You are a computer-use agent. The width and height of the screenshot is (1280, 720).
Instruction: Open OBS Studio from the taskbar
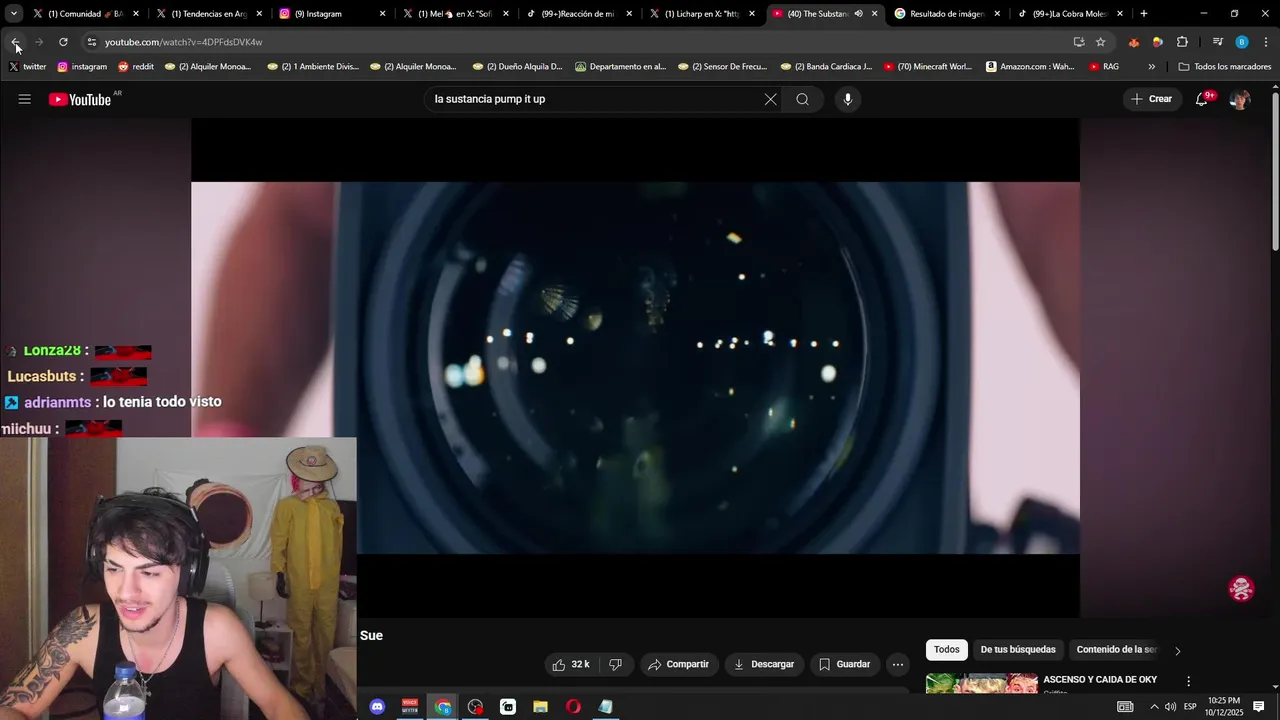476,707
